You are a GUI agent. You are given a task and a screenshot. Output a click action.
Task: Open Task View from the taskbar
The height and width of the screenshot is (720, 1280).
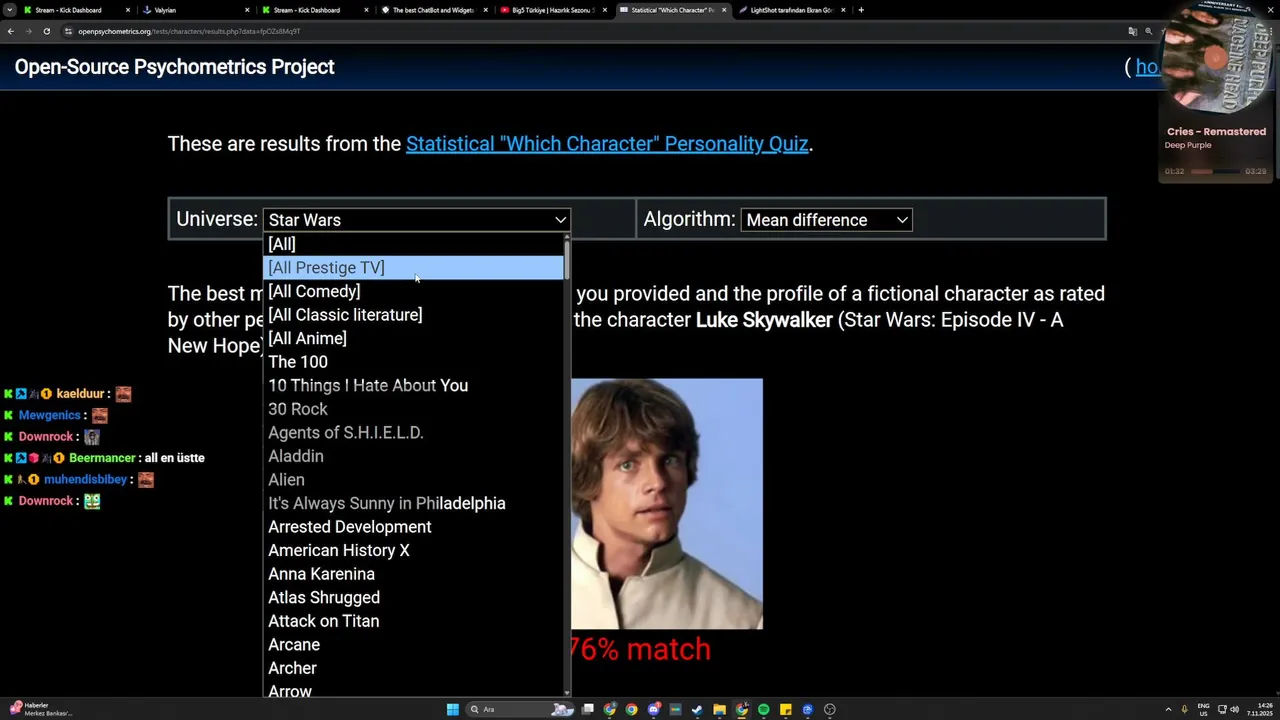588,709
